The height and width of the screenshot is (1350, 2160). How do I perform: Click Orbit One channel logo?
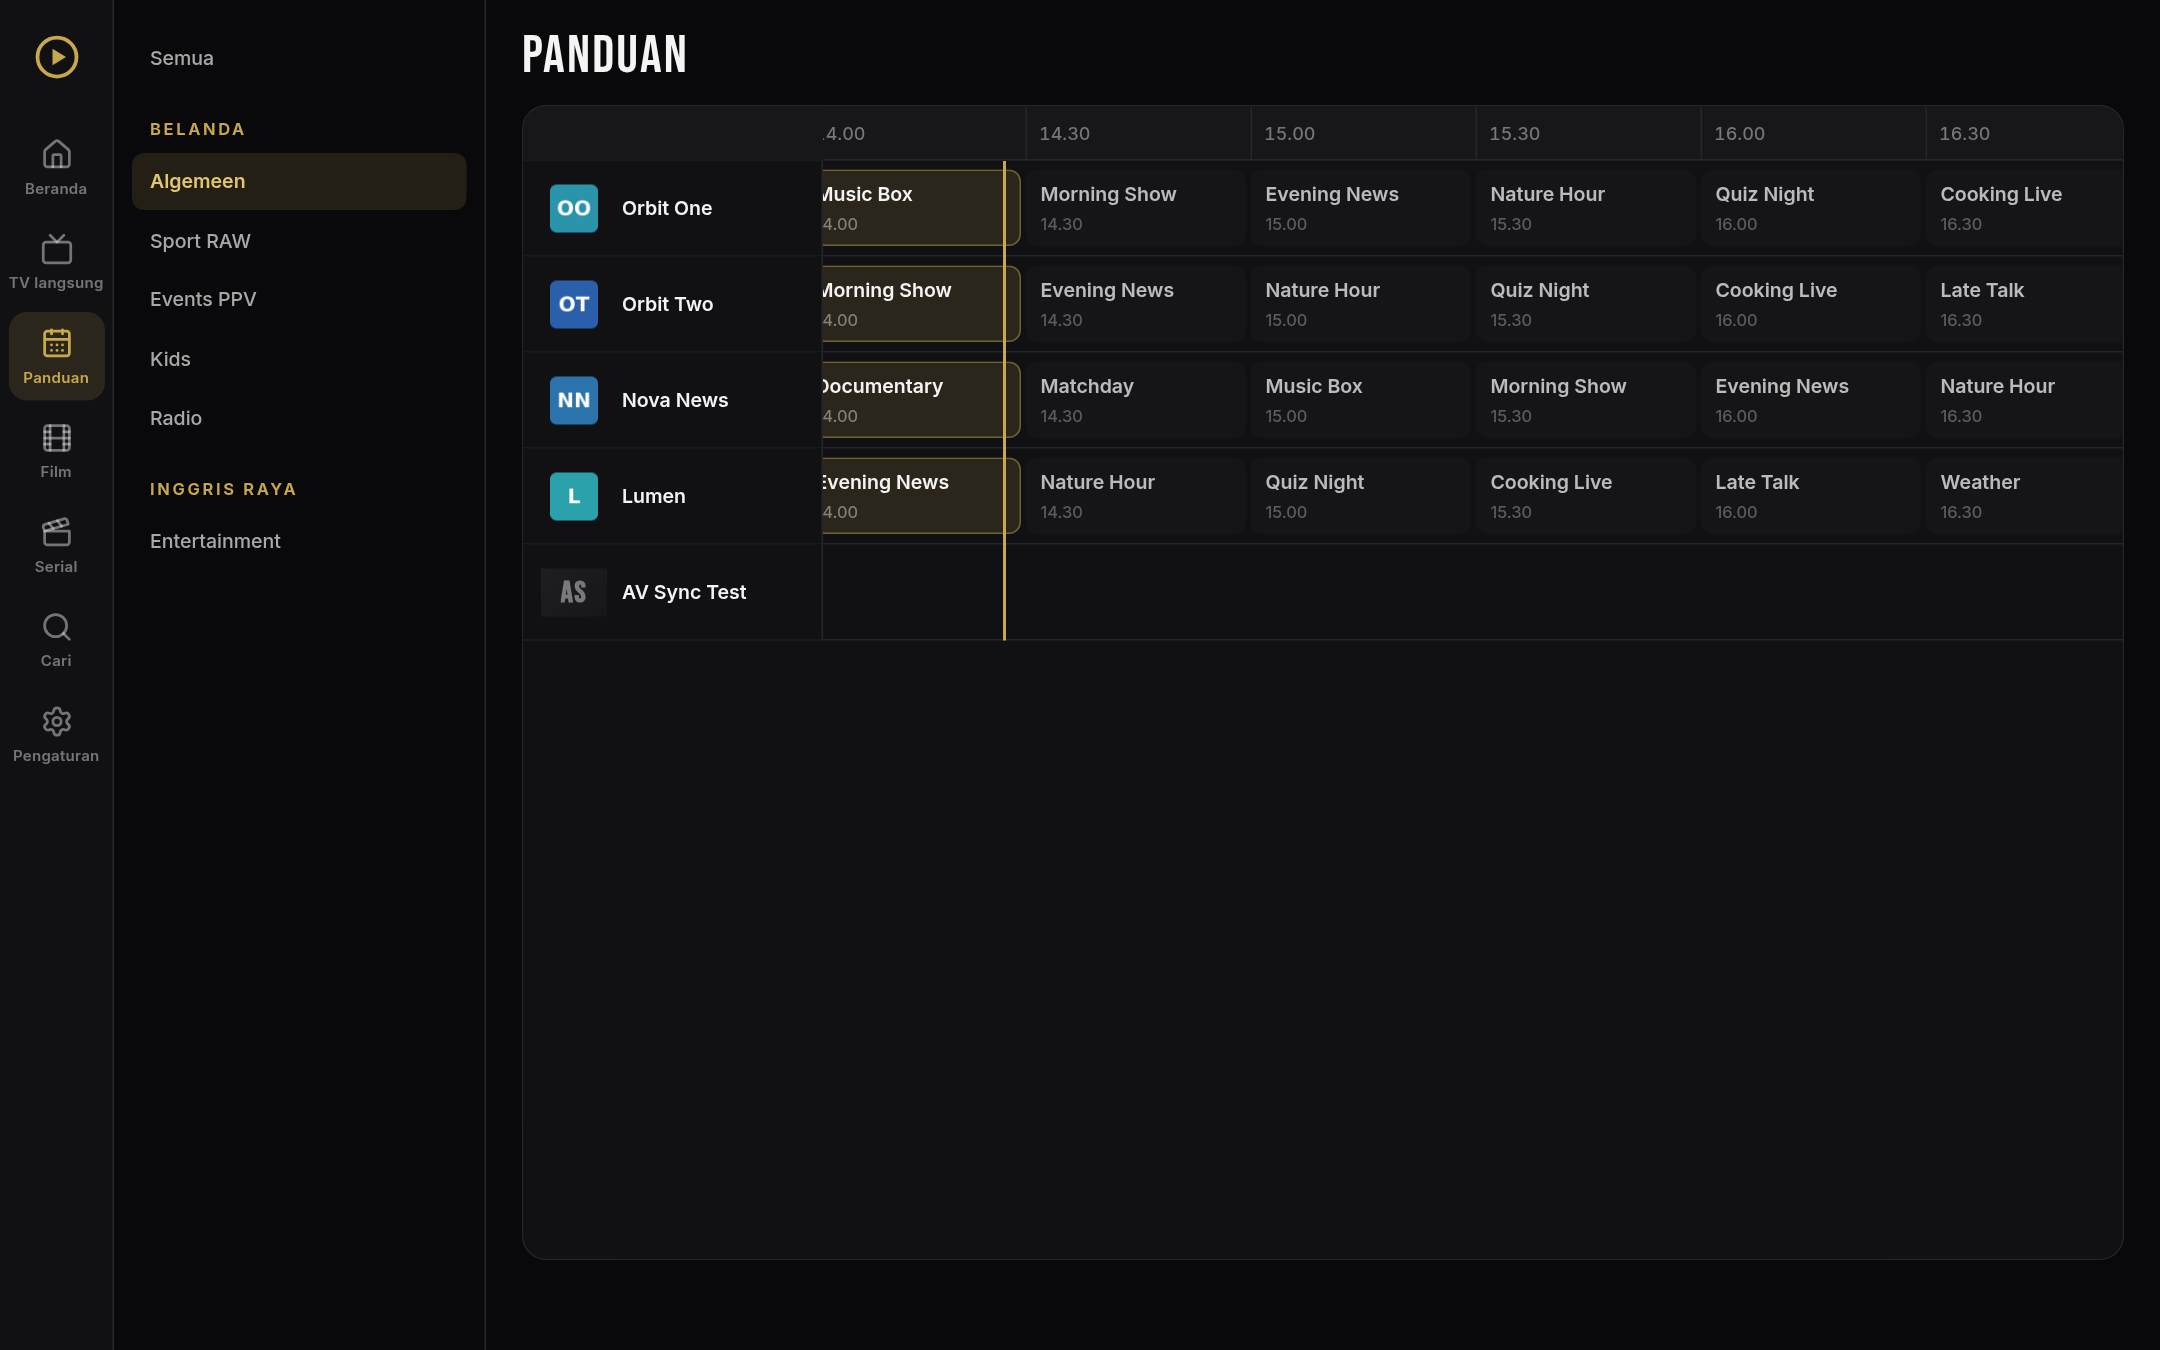click(574, 208)
